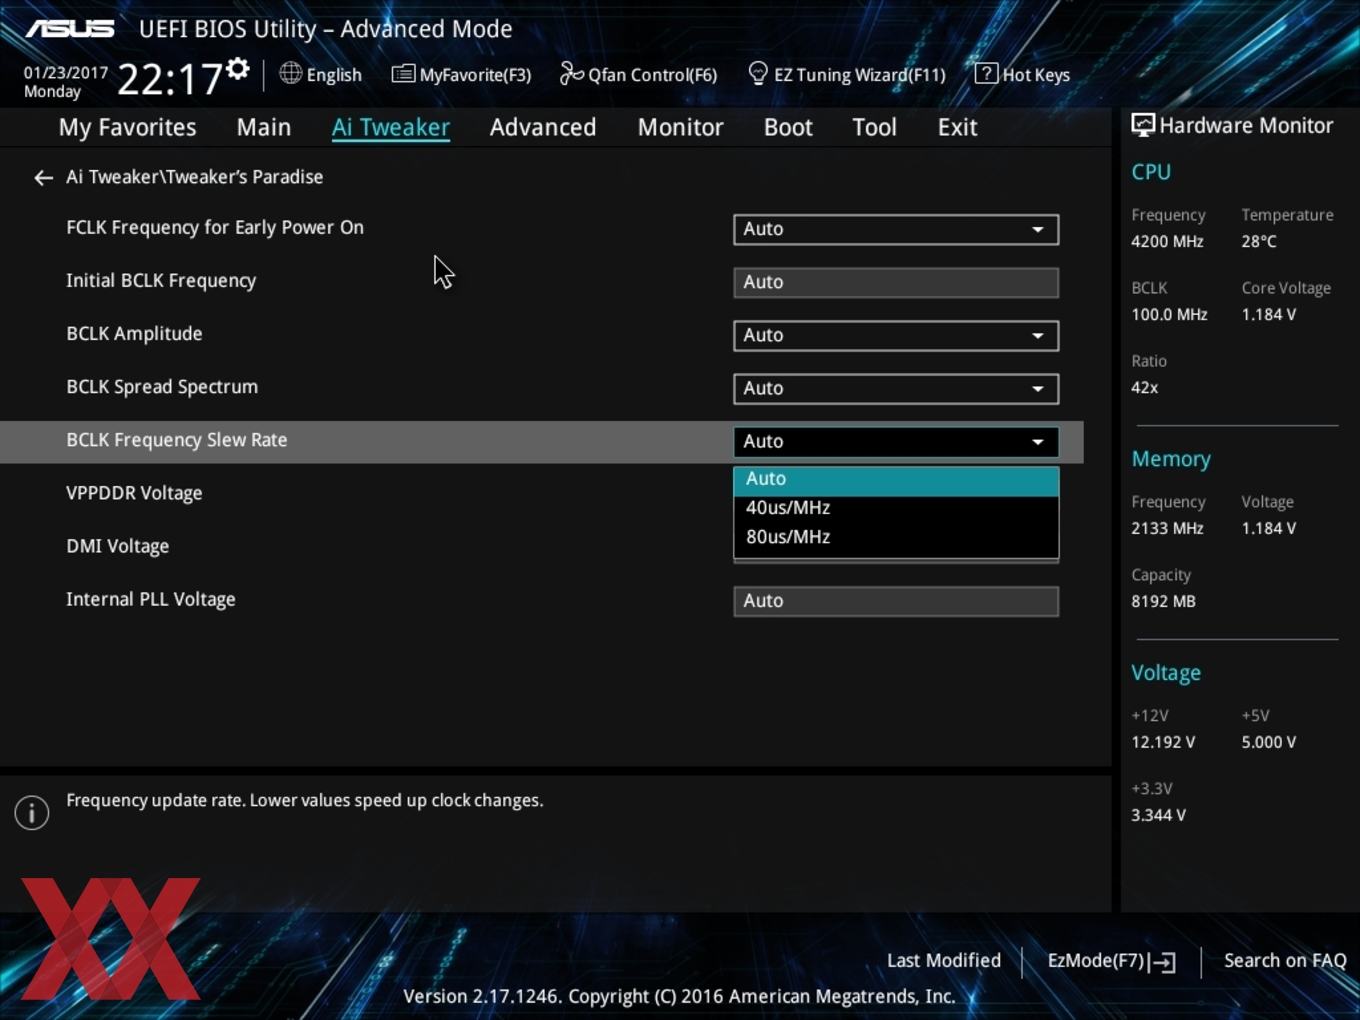Click the EzMode exit arrow icon
This screenshot has width=1360, height=1020.
[x=1163, y=962]
